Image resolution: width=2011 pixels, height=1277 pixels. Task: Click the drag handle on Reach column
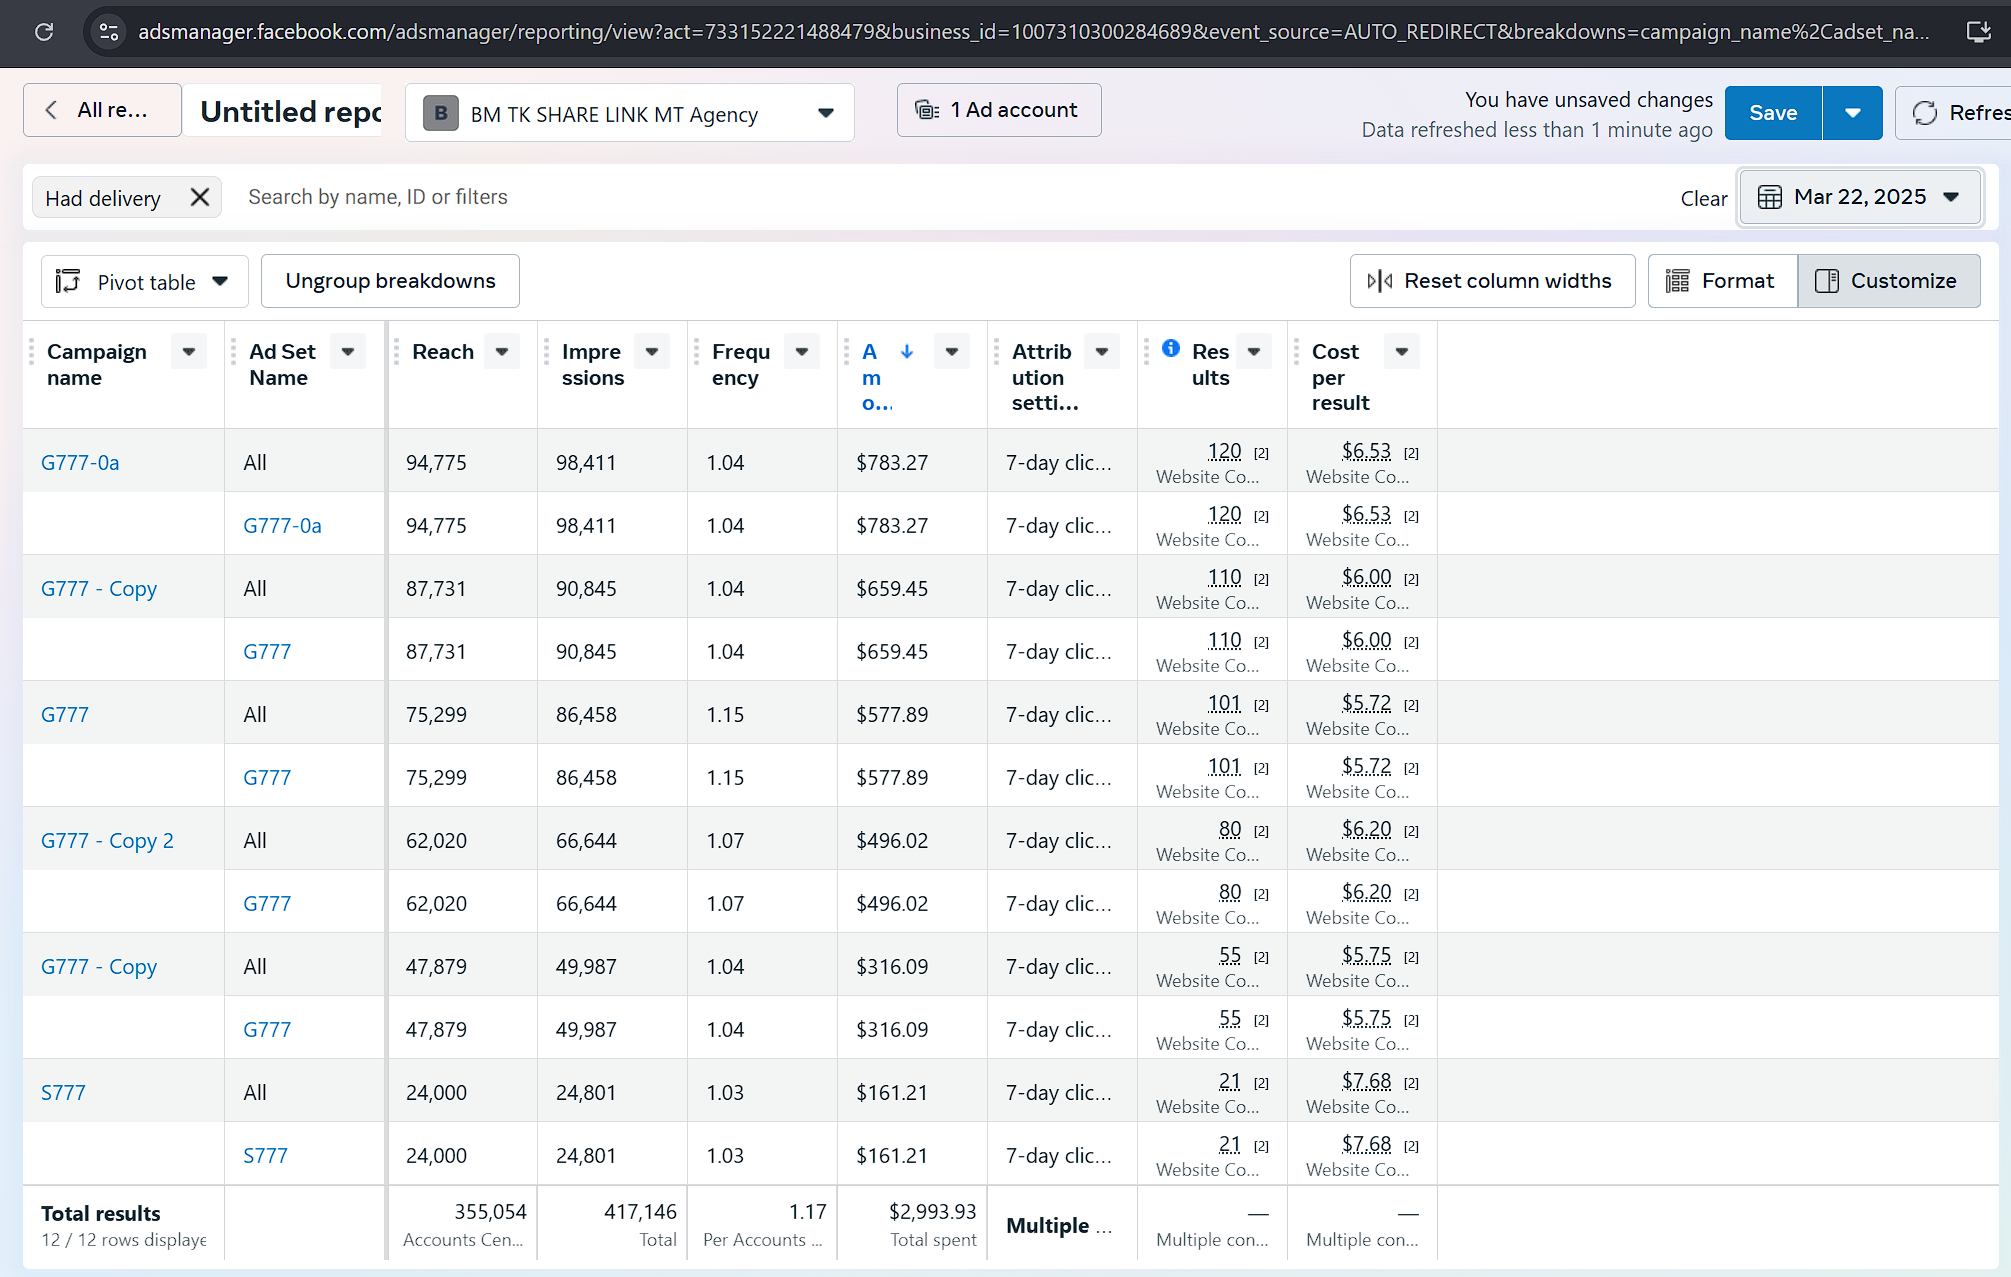(397, 352)
